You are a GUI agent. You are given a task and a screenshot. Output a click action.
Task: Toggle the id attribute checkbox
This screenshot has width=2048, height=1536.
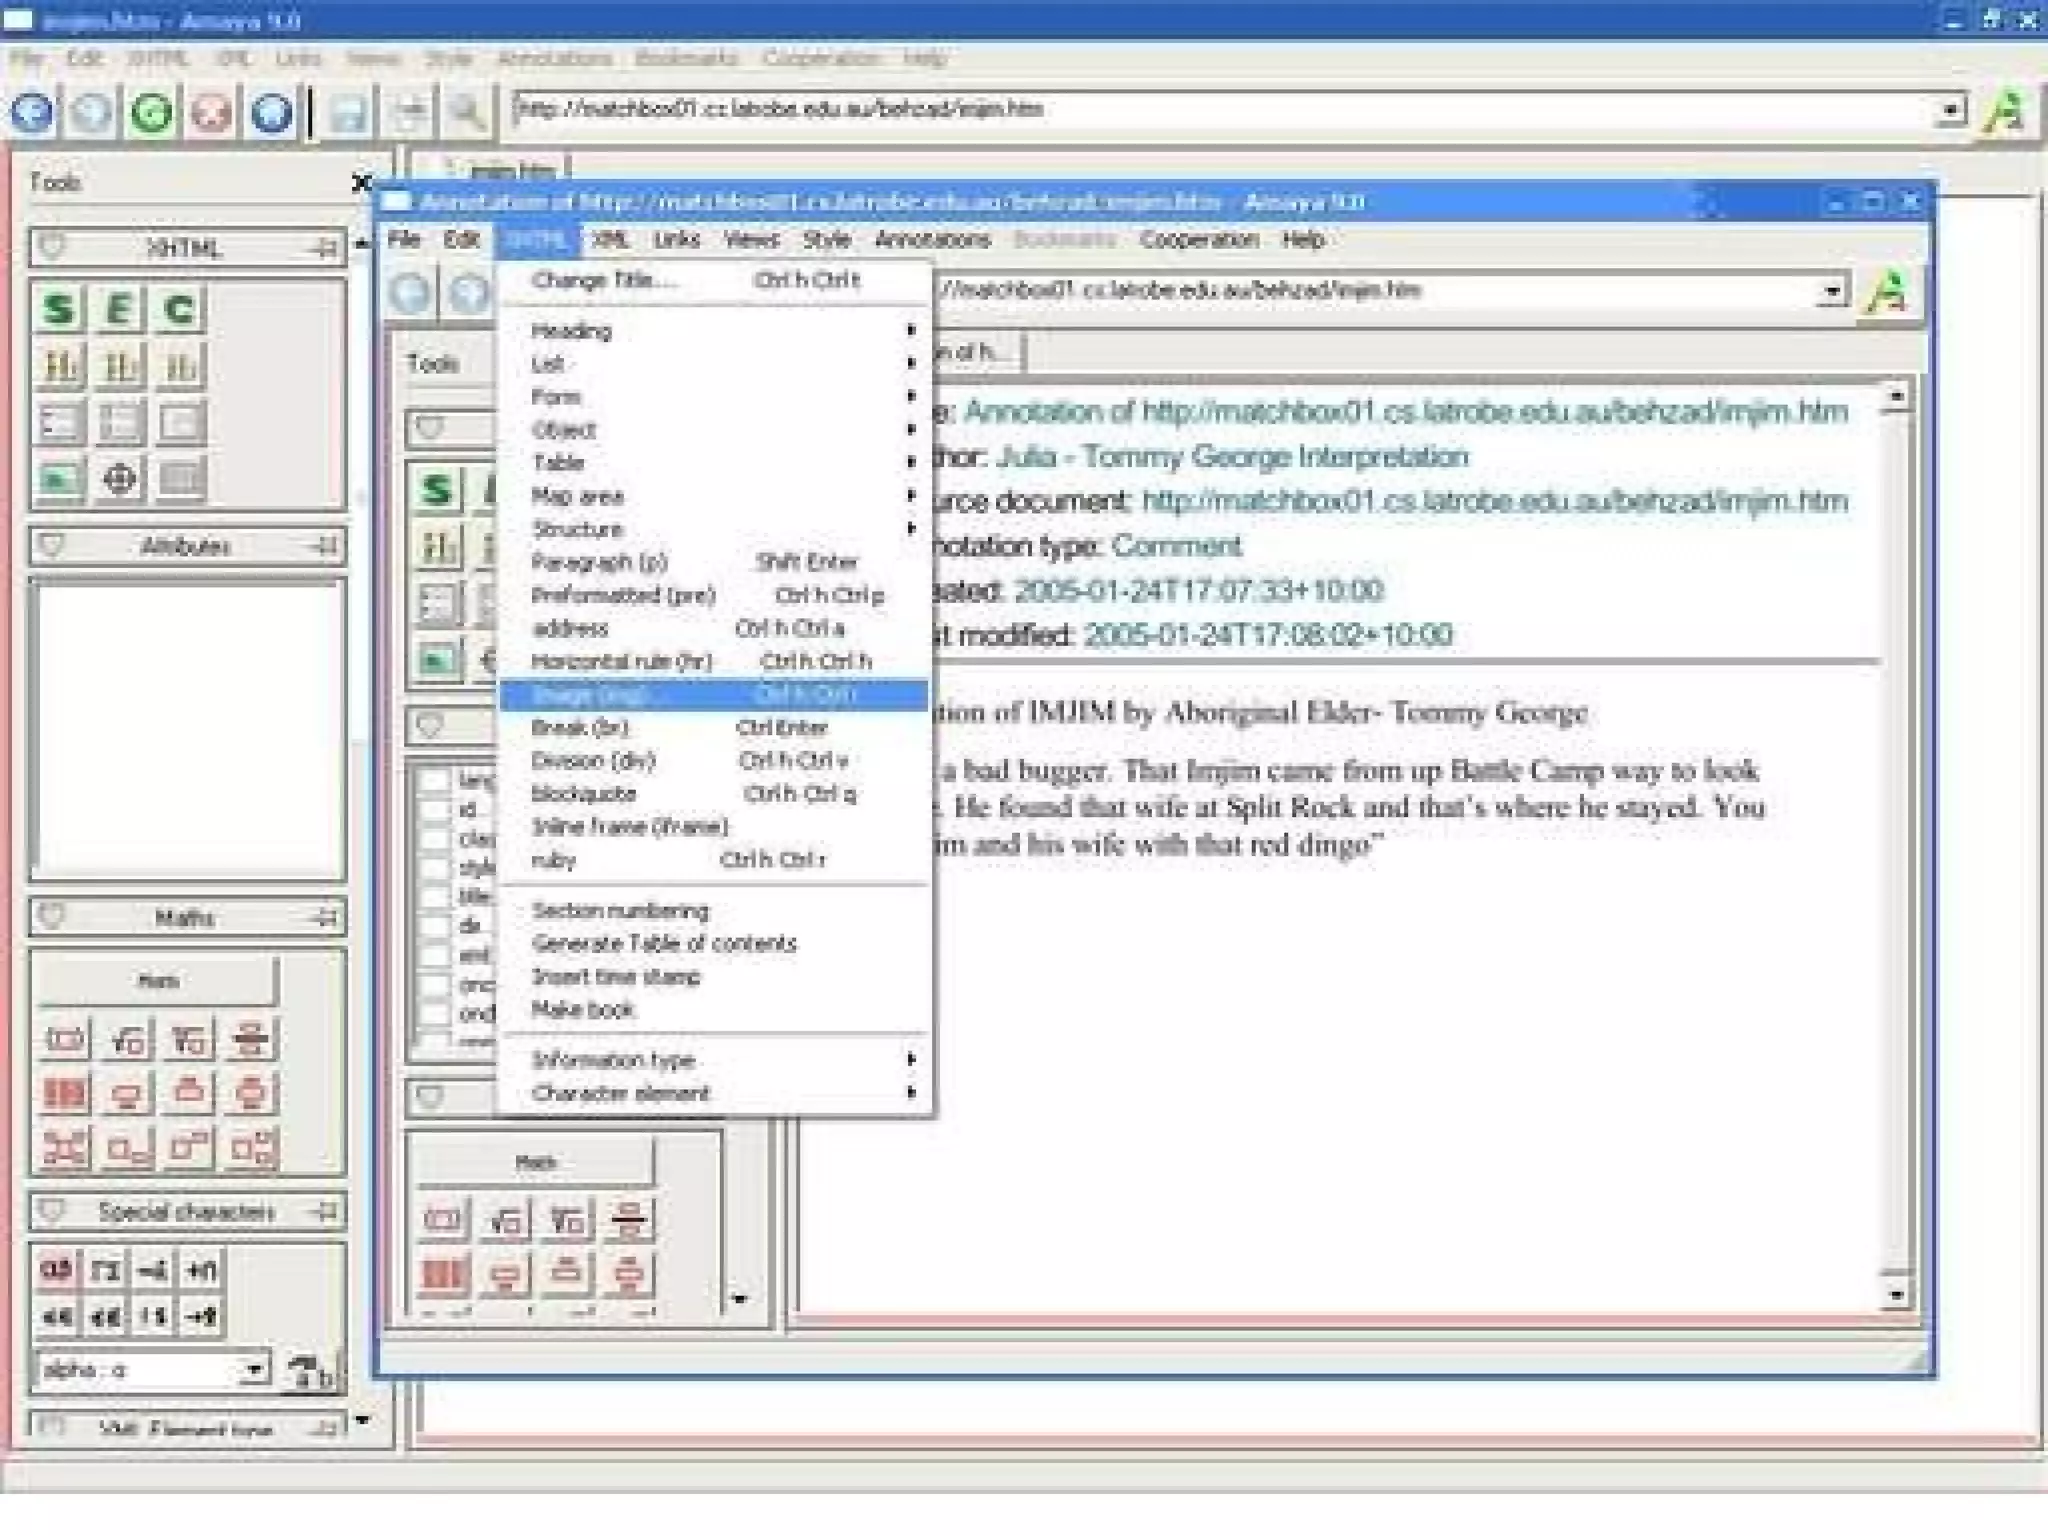tap(435, 809)
